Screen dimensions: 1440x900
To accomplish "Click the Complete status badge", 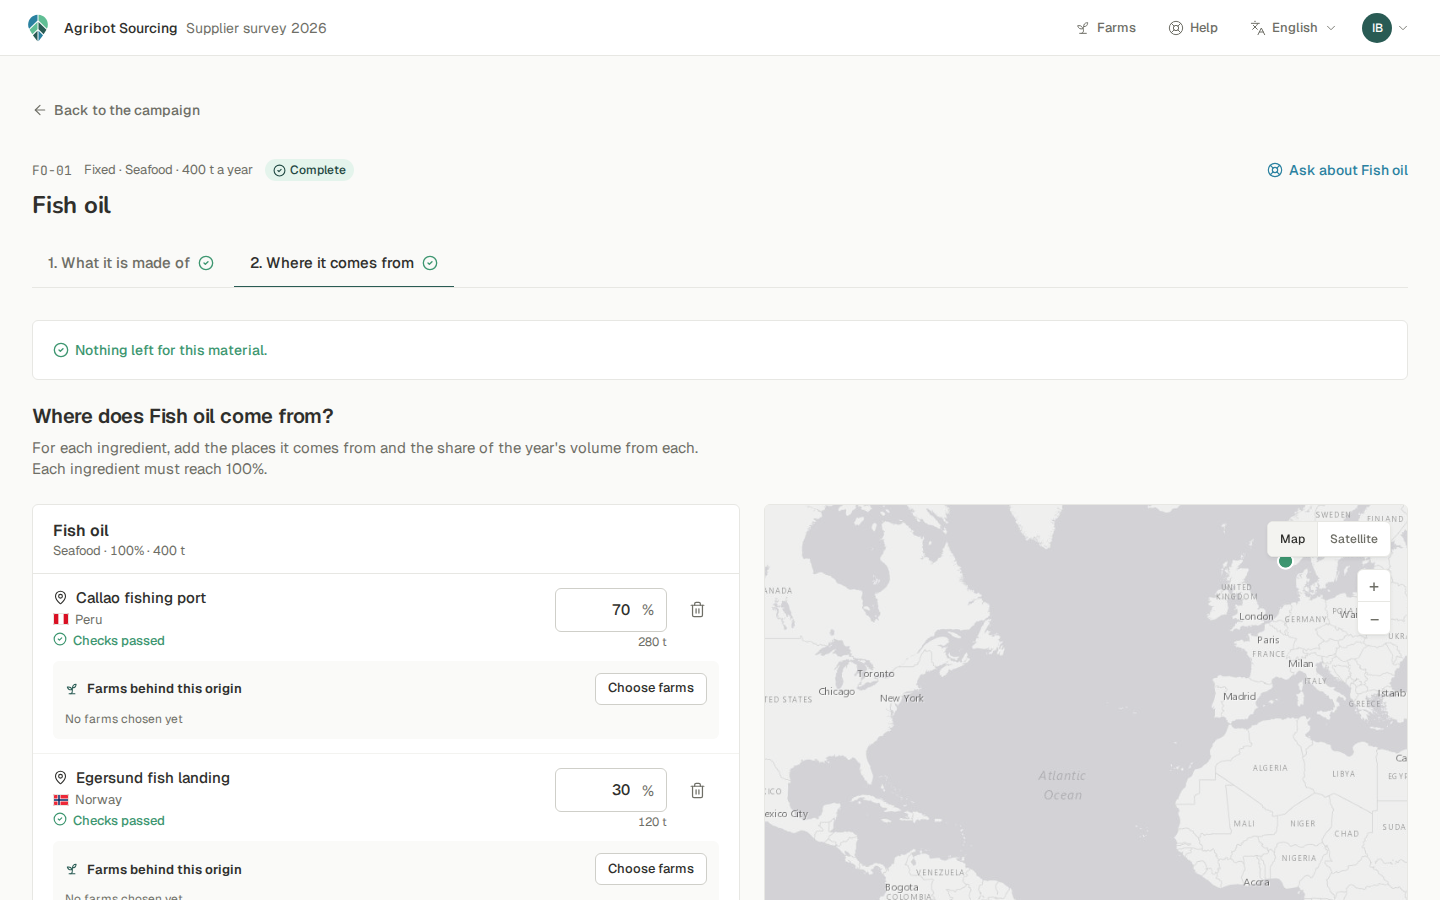I will coord(310,170).
